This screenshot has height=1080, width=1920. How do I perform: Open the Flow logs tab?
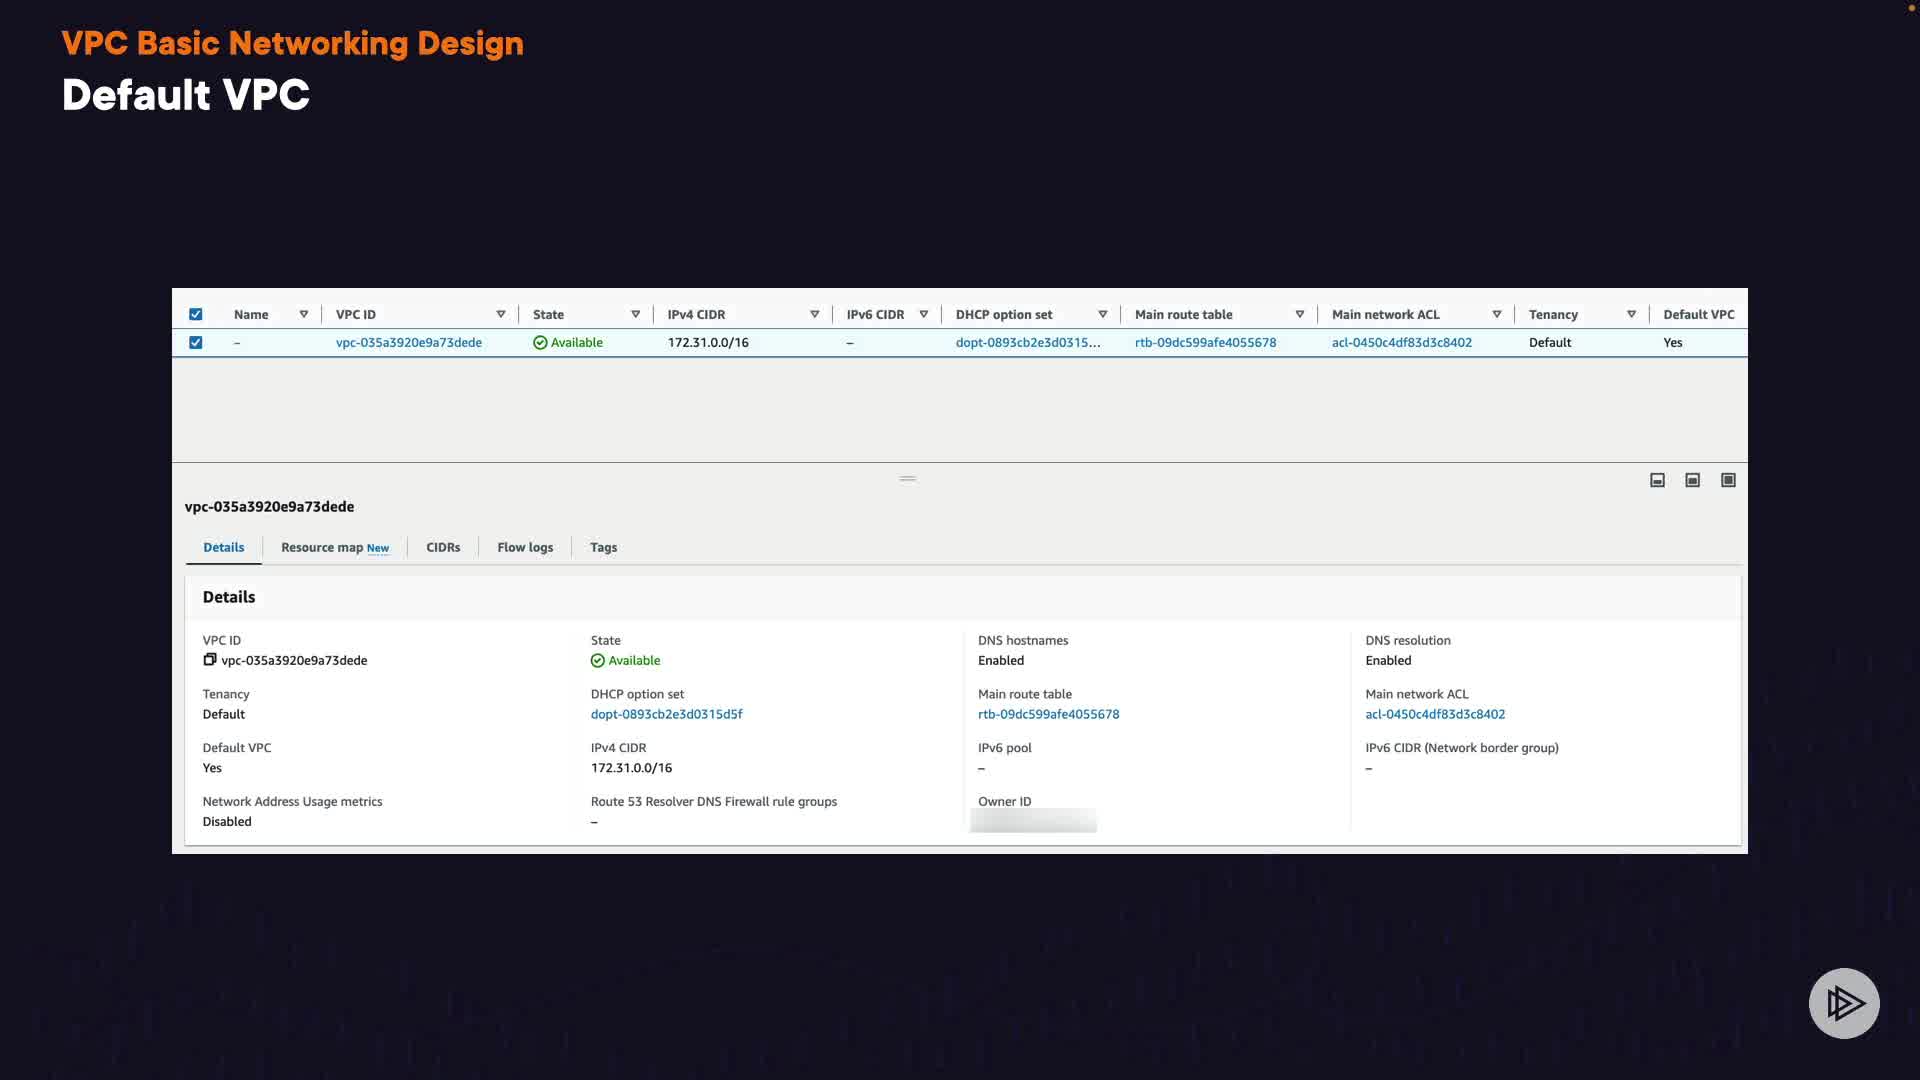click(x=525, y=548)
